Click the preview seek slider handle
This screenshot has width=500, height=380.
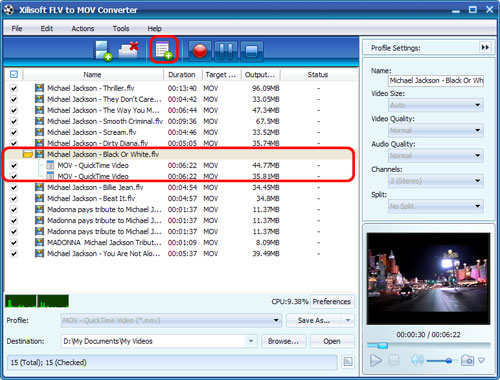(382, 345)
